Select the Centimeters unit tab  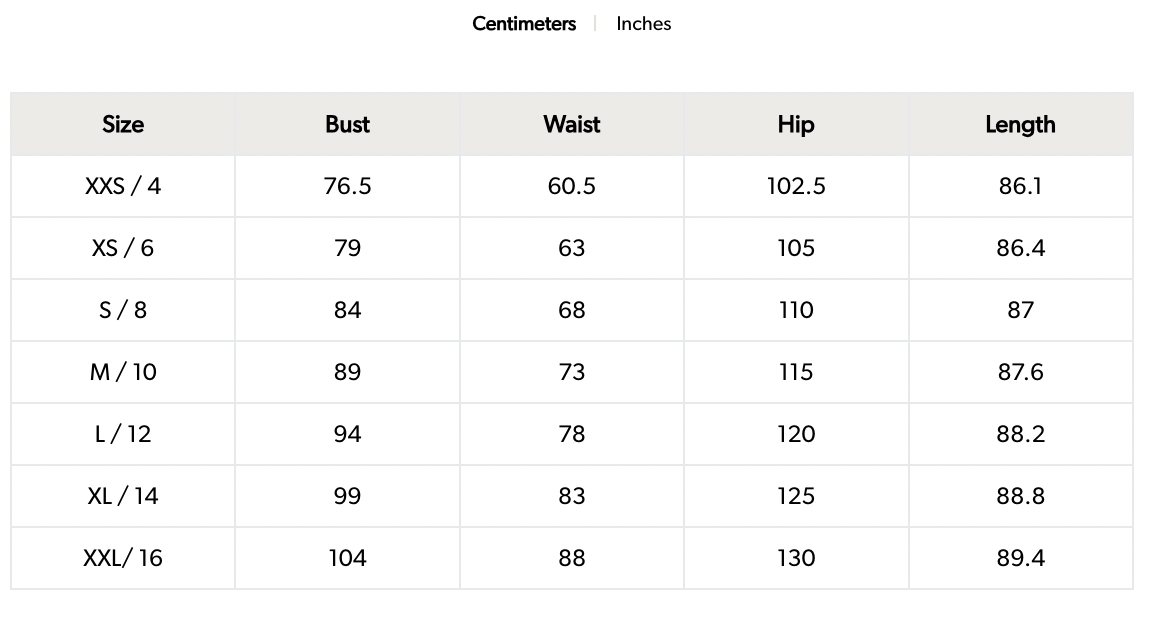(x=524, y=24)
